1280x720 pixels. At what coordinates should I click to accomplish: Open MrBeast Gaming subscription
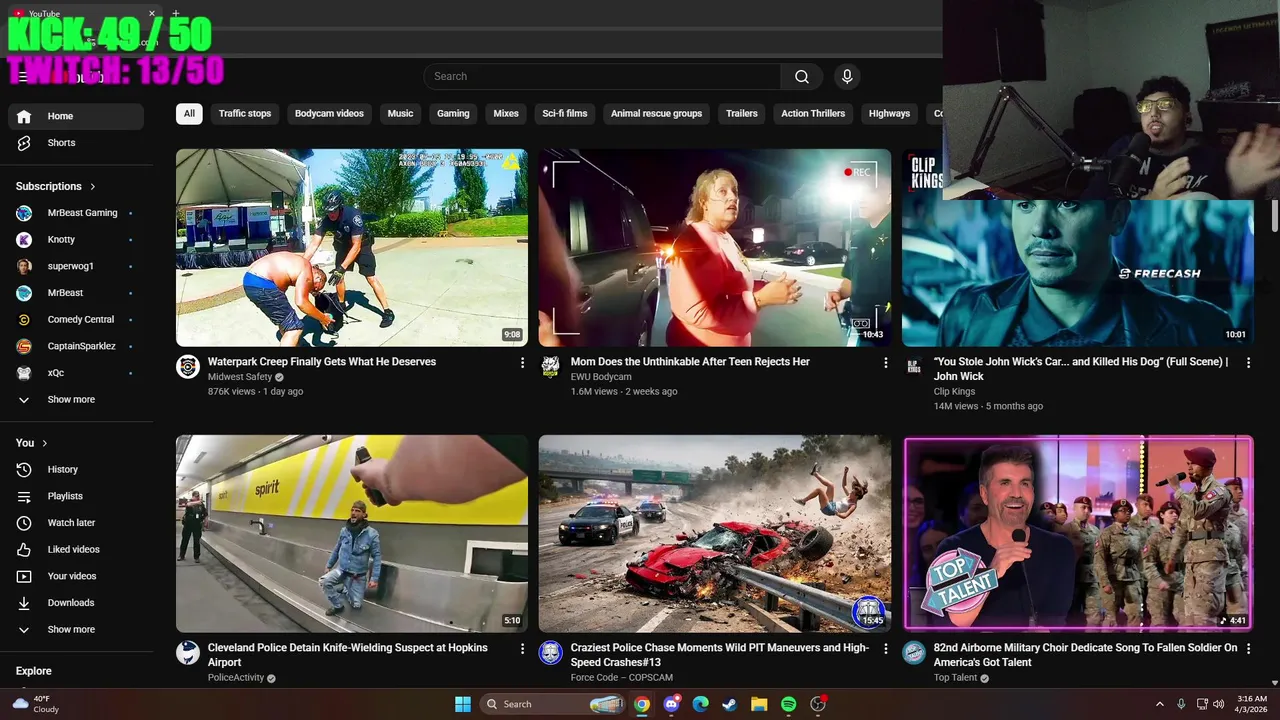pos(76,213)
